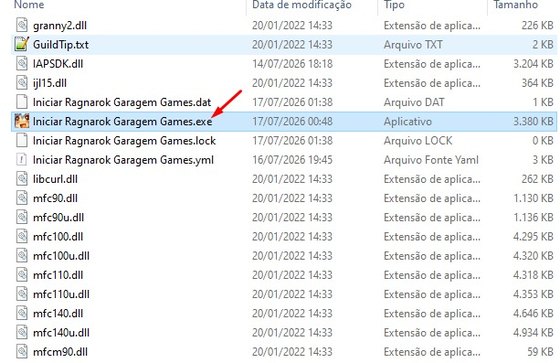The image size is (560, 363).
Task: Click the Iniciar Ragnarok Garagem Games.lock icon
Action: tap(22, 140)
